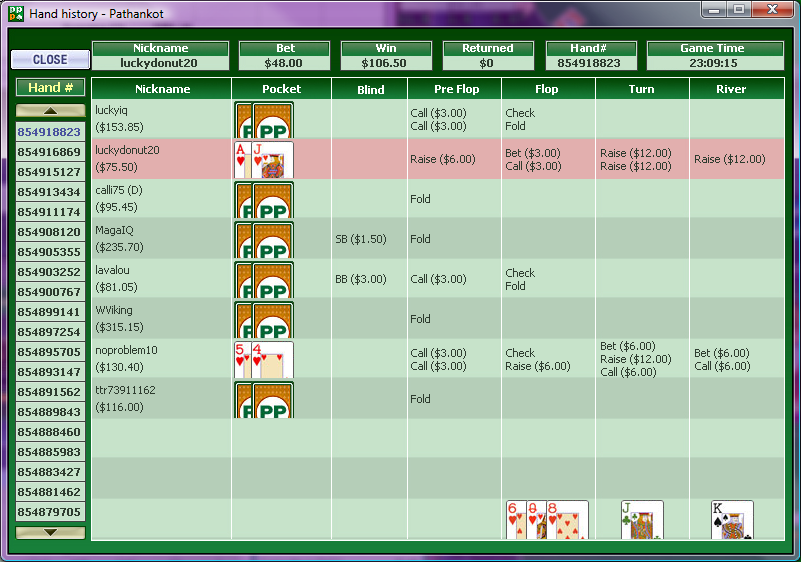Click the Game Time value 23:09:15
This screenshot has width=801, height=562.
tap(714, 63)
